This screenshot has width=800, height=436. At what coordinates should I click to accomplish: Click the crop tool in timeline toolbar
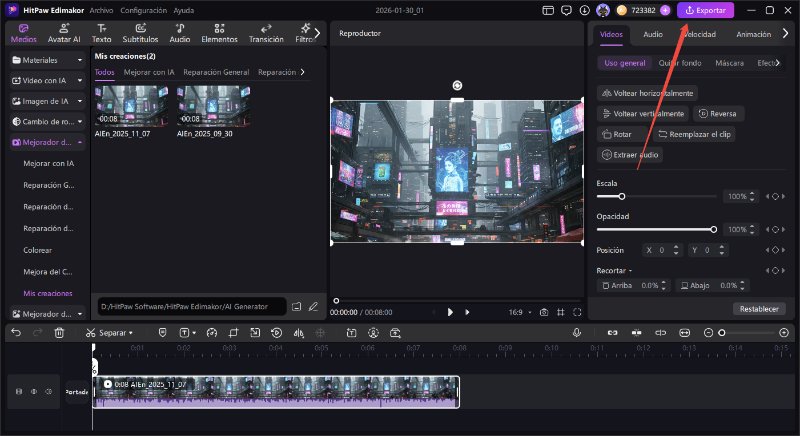pos(233,333)
